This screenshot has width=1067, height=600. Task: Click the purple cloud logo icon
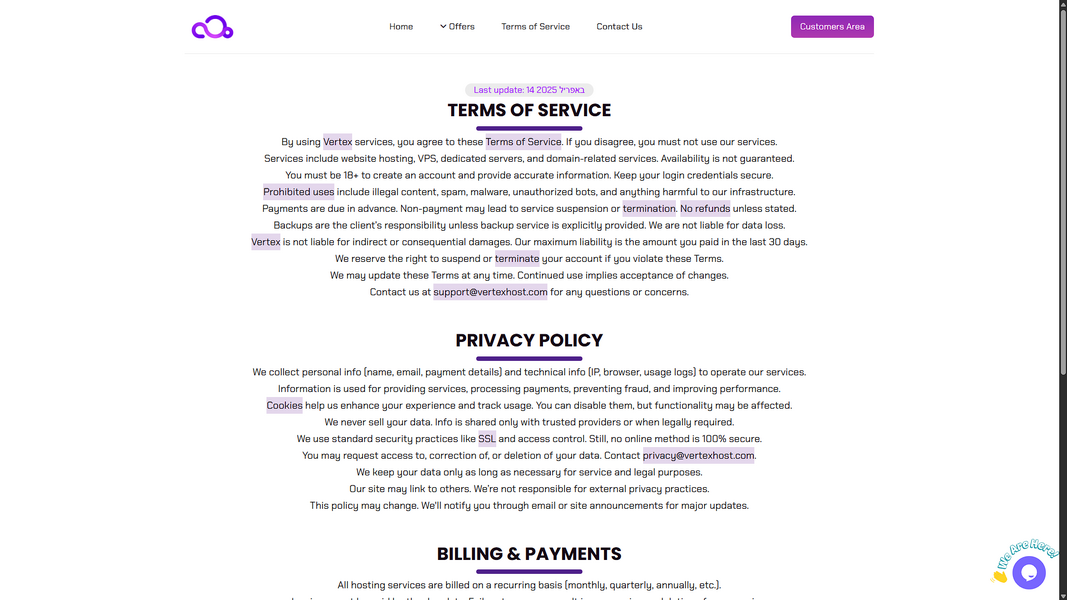pyautogui.click(x=212, y=27)
